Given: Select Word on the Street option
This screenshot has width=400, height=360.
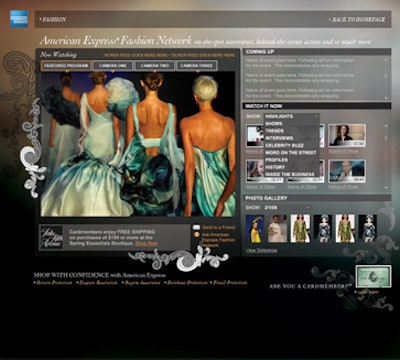Looking at the screenshot, I should pyautogui.click(x=290, y=153).
